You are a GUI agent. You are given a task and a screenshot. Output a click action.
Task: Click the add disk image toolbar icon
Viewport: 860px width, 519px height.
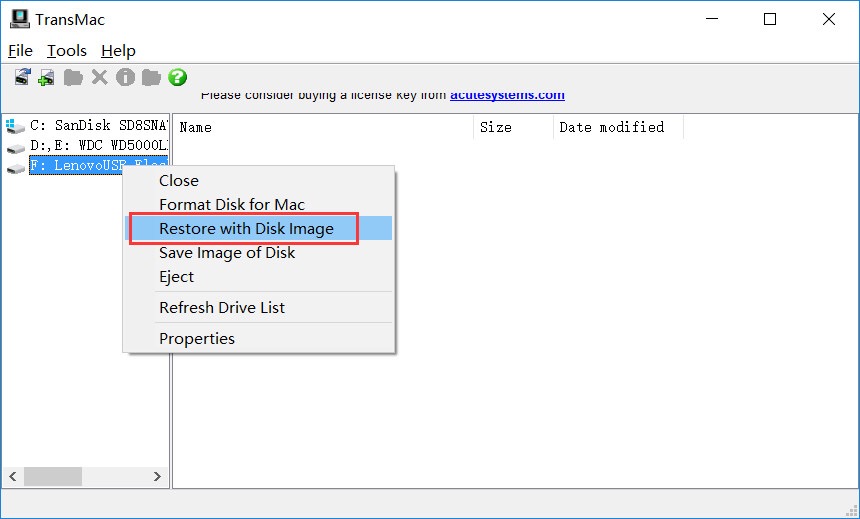point(47,77)
